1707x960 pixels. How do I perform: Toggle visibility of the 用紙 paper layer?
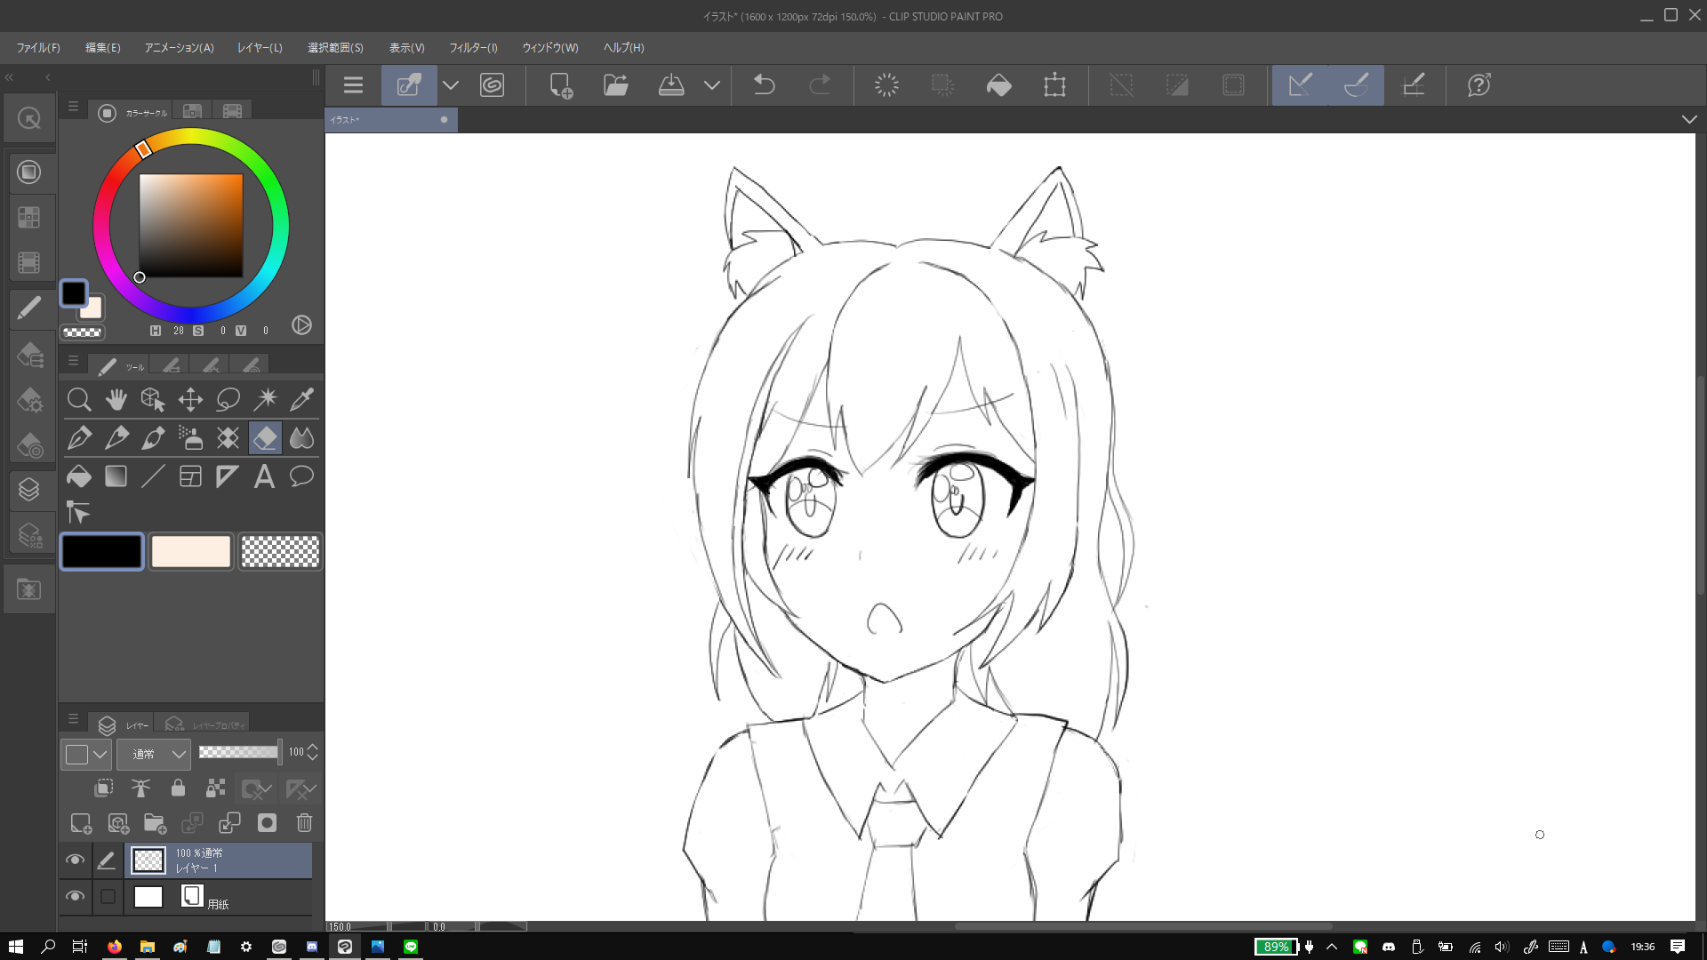pyautogui.click(x=75, y=897)
